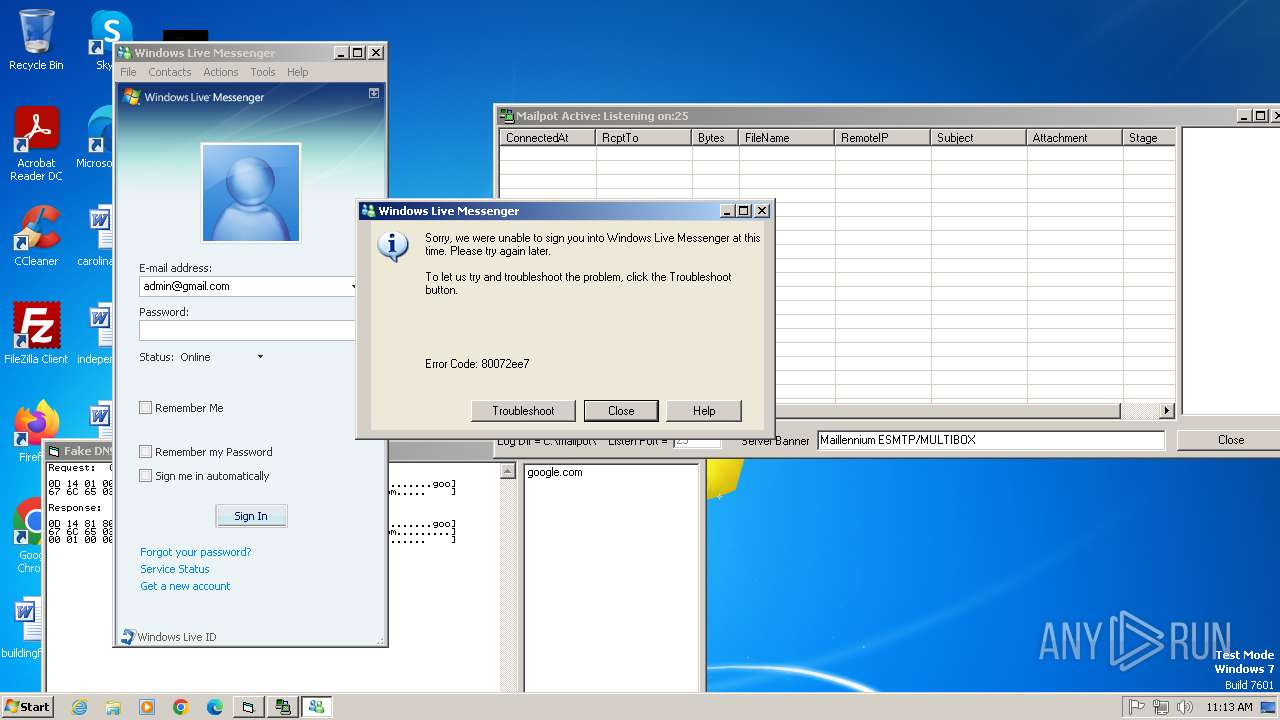Click the Password input field
The width and height of the screenshot is (1280, 720).
[247, 331]
